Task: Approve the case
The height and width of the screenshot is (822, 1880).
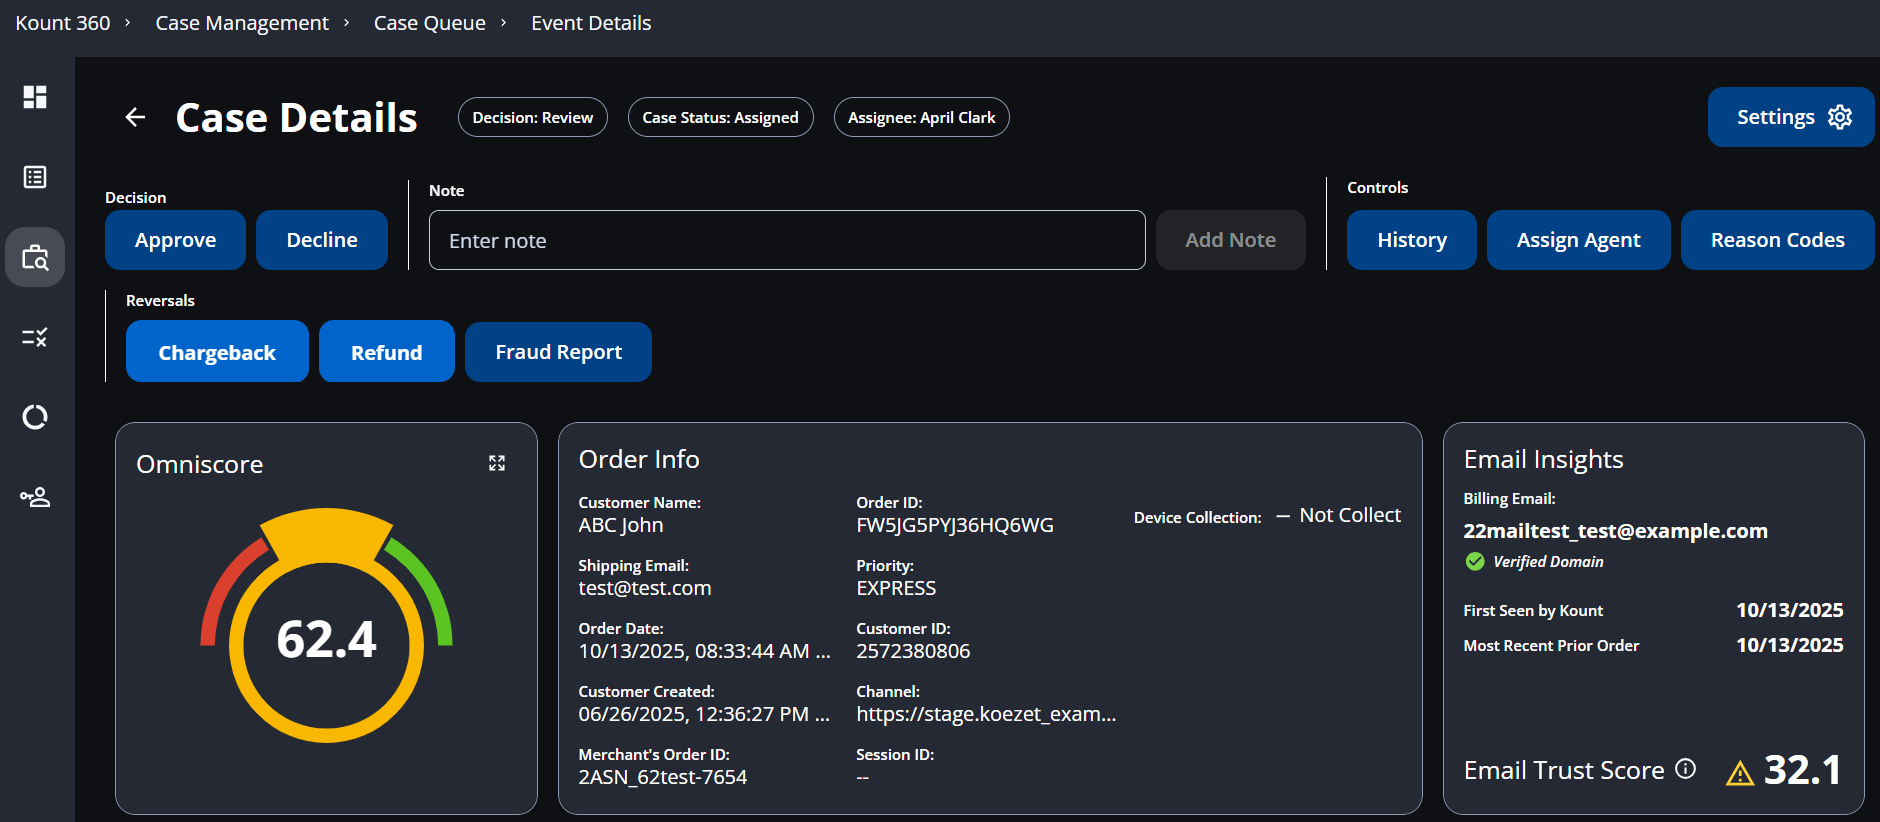Action: pos(175,240)
